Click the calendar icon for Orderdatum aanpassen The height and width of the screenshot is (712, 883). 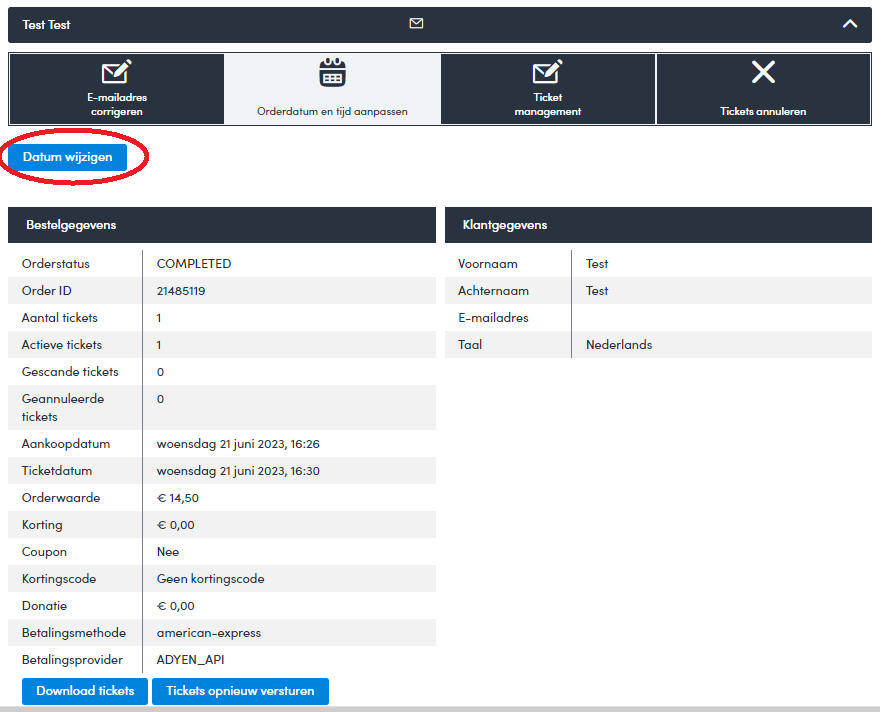pyautogui.click(x=332, y=73)
